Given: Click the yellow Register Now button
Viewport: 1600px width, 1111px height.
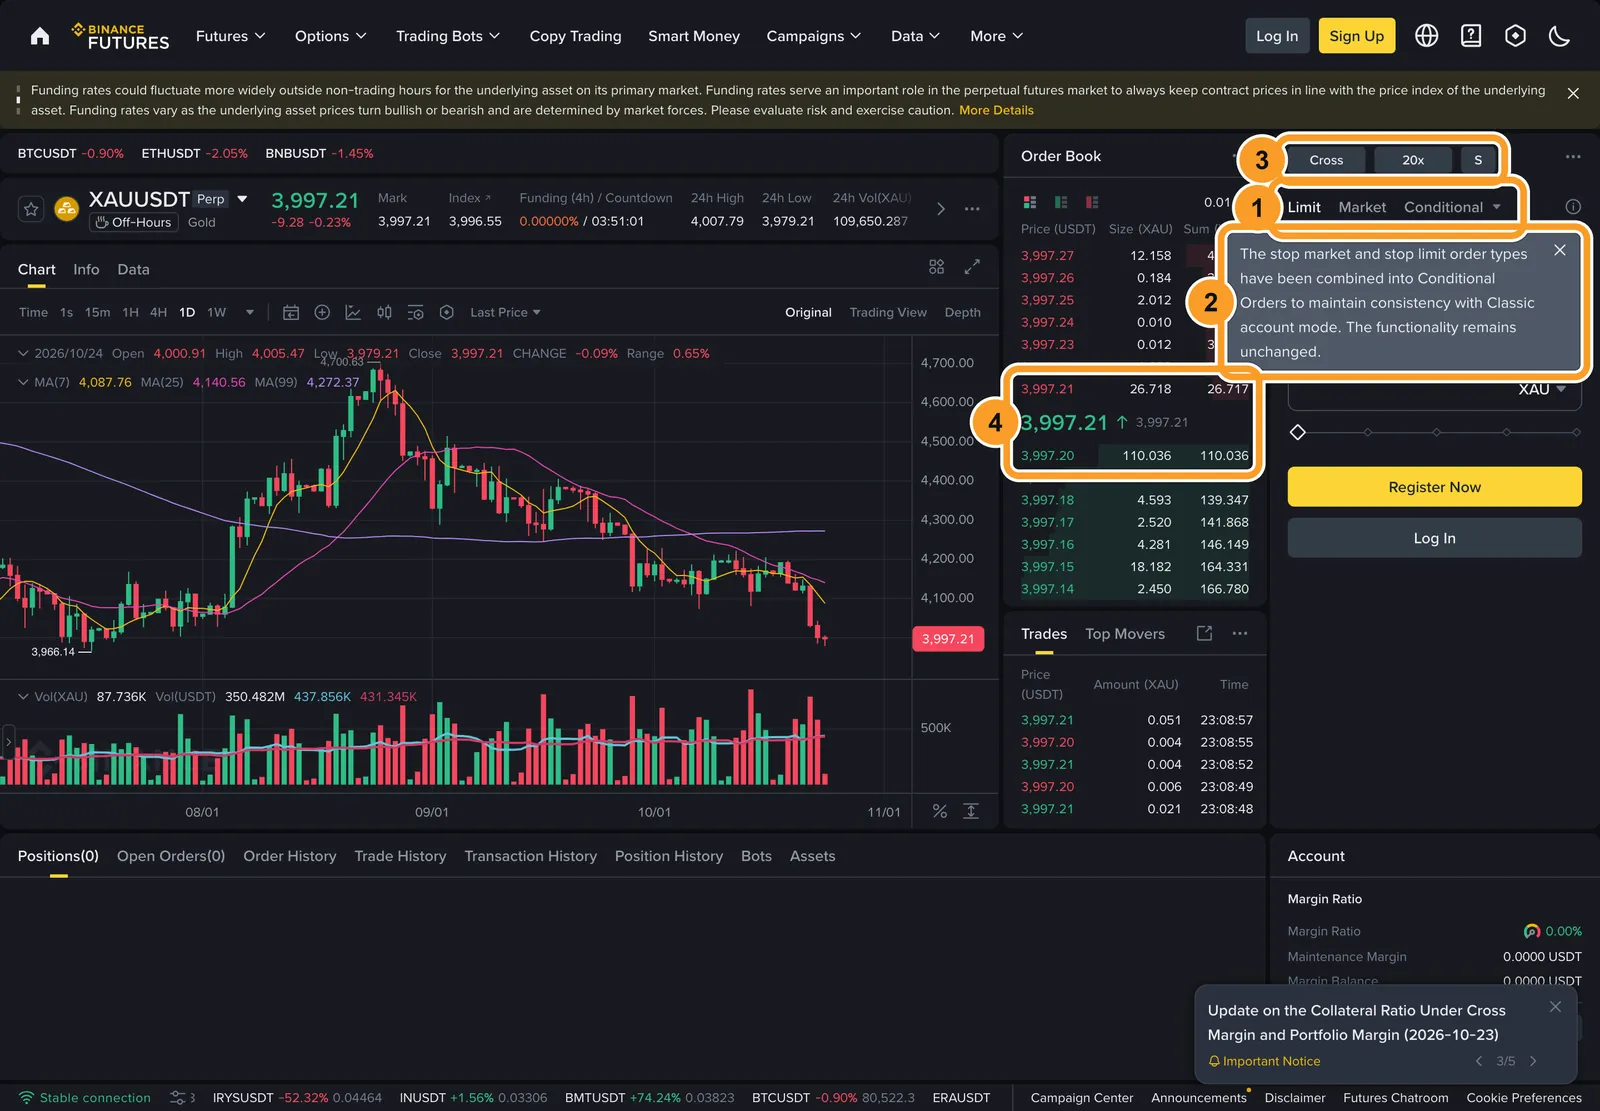Looking at the screenshot, I should tap(1434, 487).
